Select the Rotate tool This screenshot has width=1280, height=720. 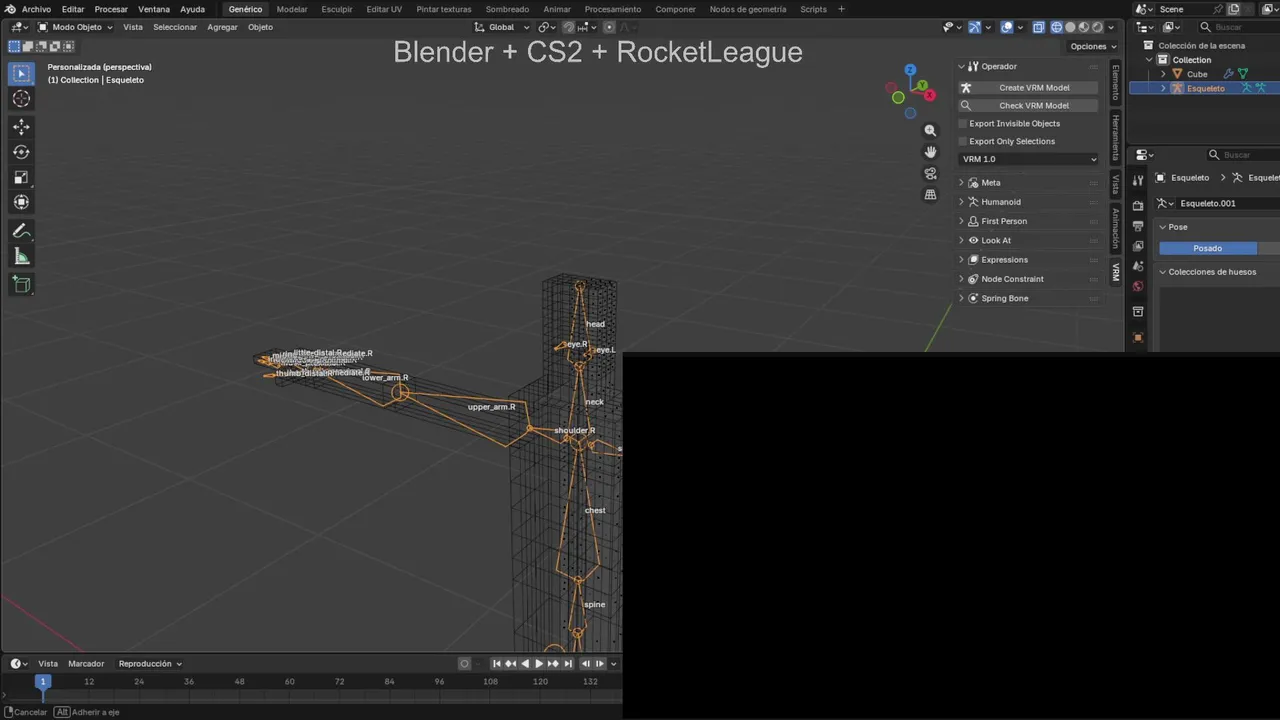[x=21, y=152]
